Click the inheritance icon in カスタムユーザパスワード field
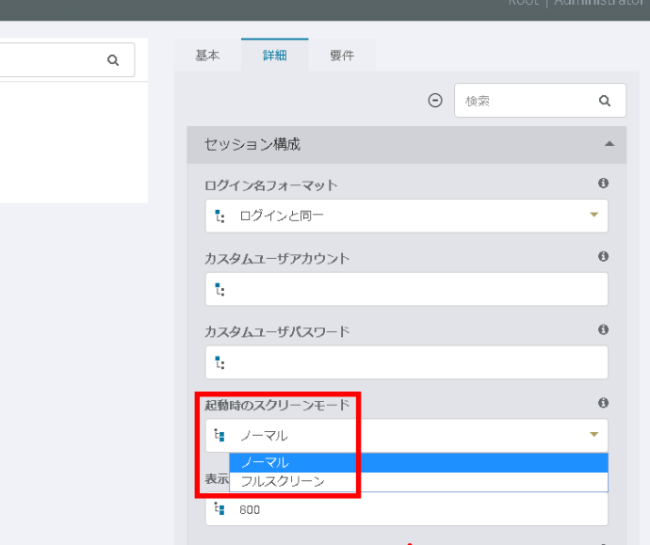Screen dimensions: 650x545 (220, 362)
